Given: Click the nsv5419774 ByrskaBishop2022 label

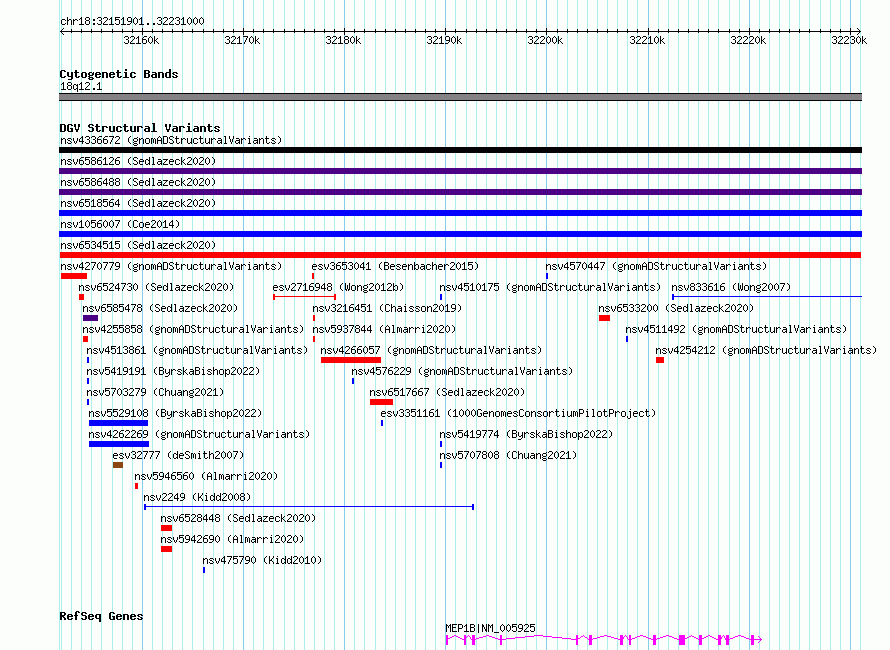Looking at the screenshot, I should [526, 434].
